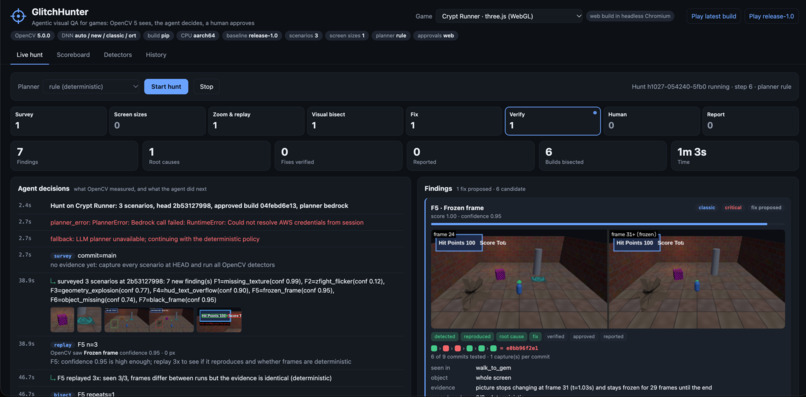Click the 1 Root causes stat card
The height and width of the screenshot is (397, 806).
point(206,156)
